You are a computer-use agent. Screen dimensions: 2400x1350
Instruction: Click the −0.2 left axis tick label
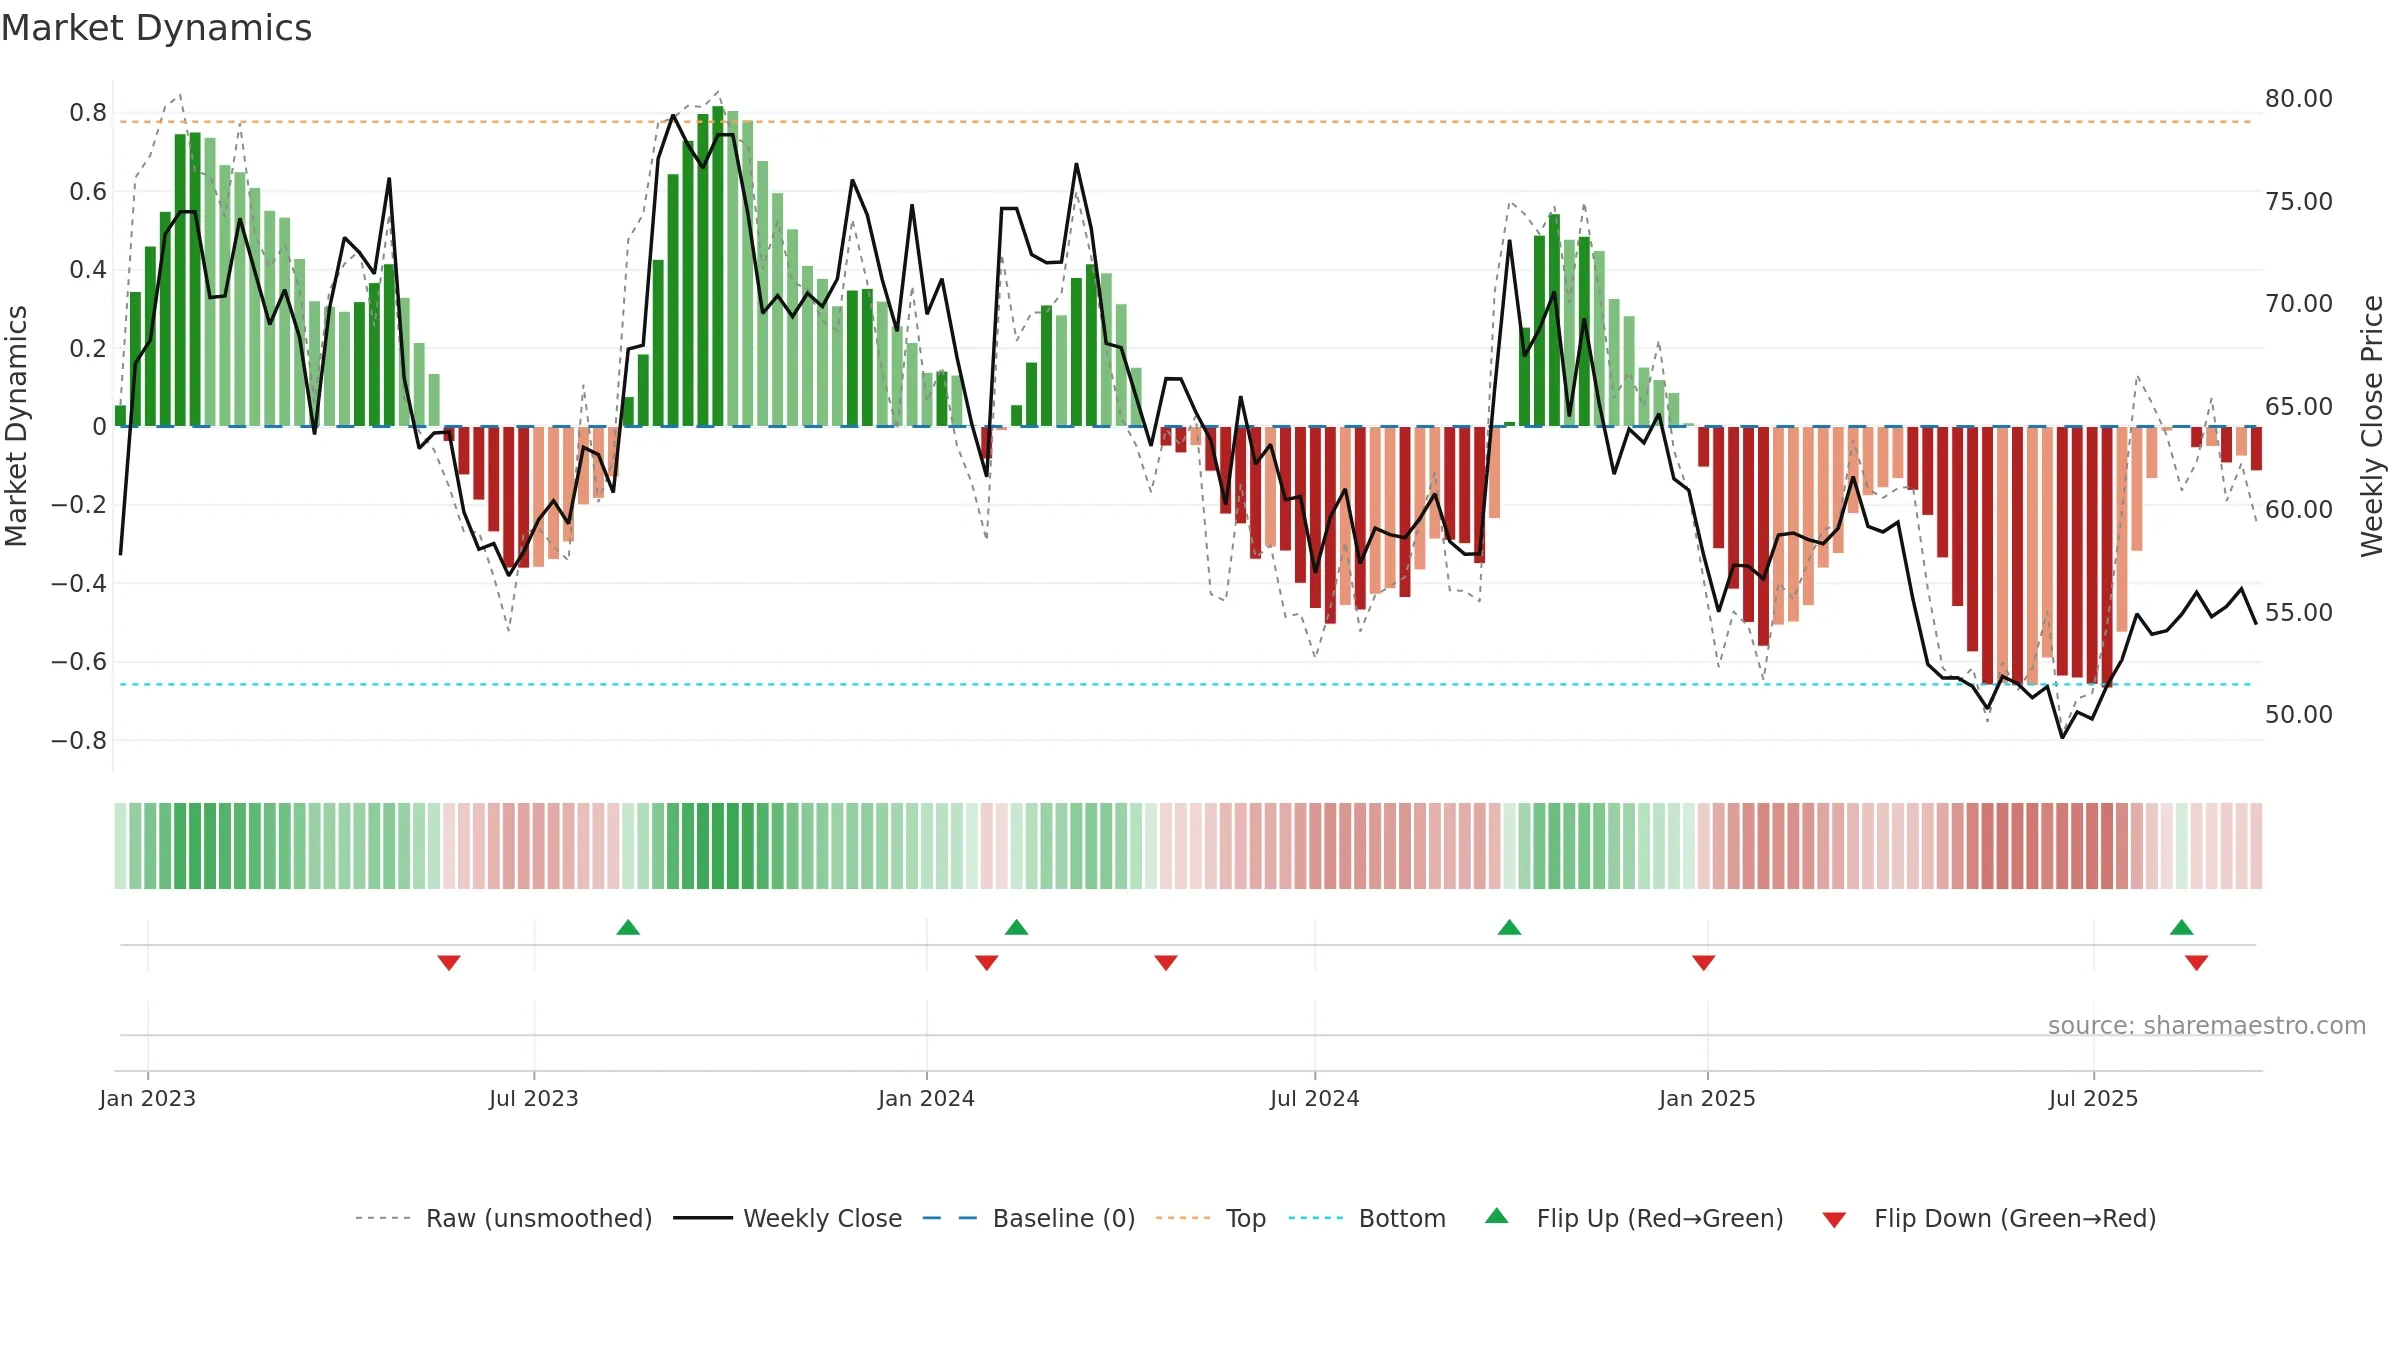pyautogui.click(x=79, y=505)
